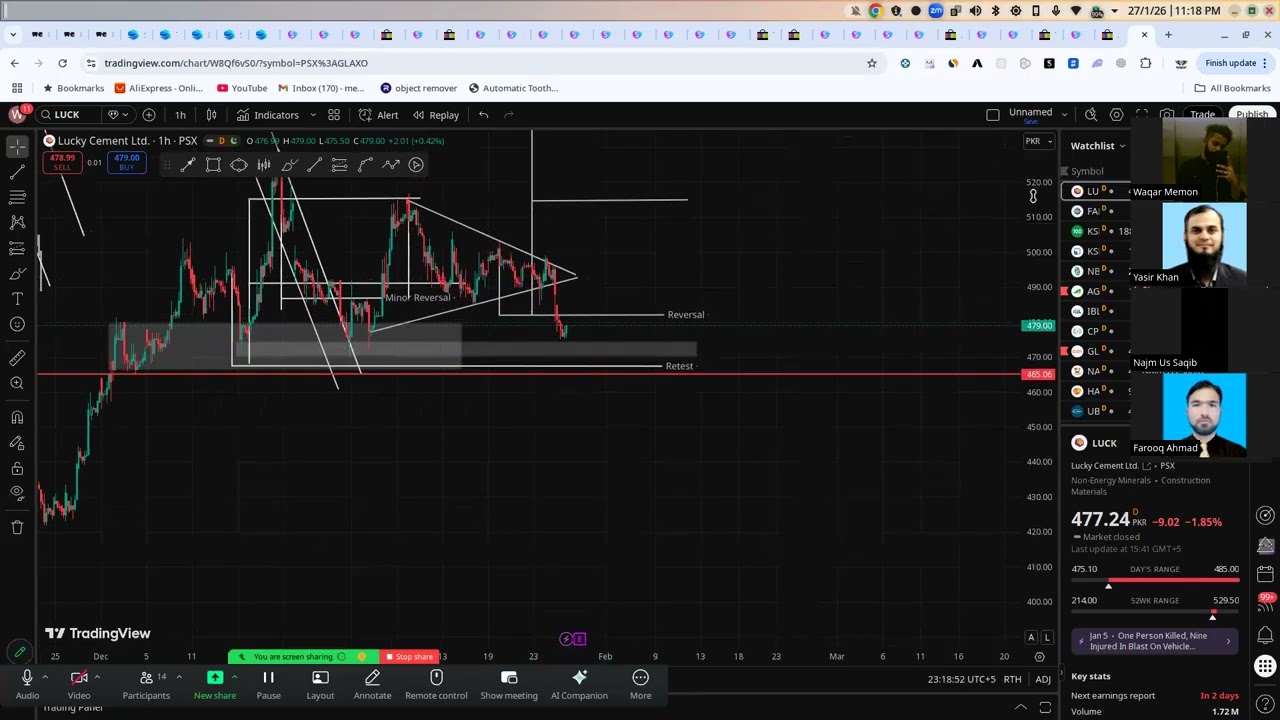Click the red 478.99 SELL button
Image resolution: width=1280 pixels, height=720 pixels.
(x=62, y=161)
